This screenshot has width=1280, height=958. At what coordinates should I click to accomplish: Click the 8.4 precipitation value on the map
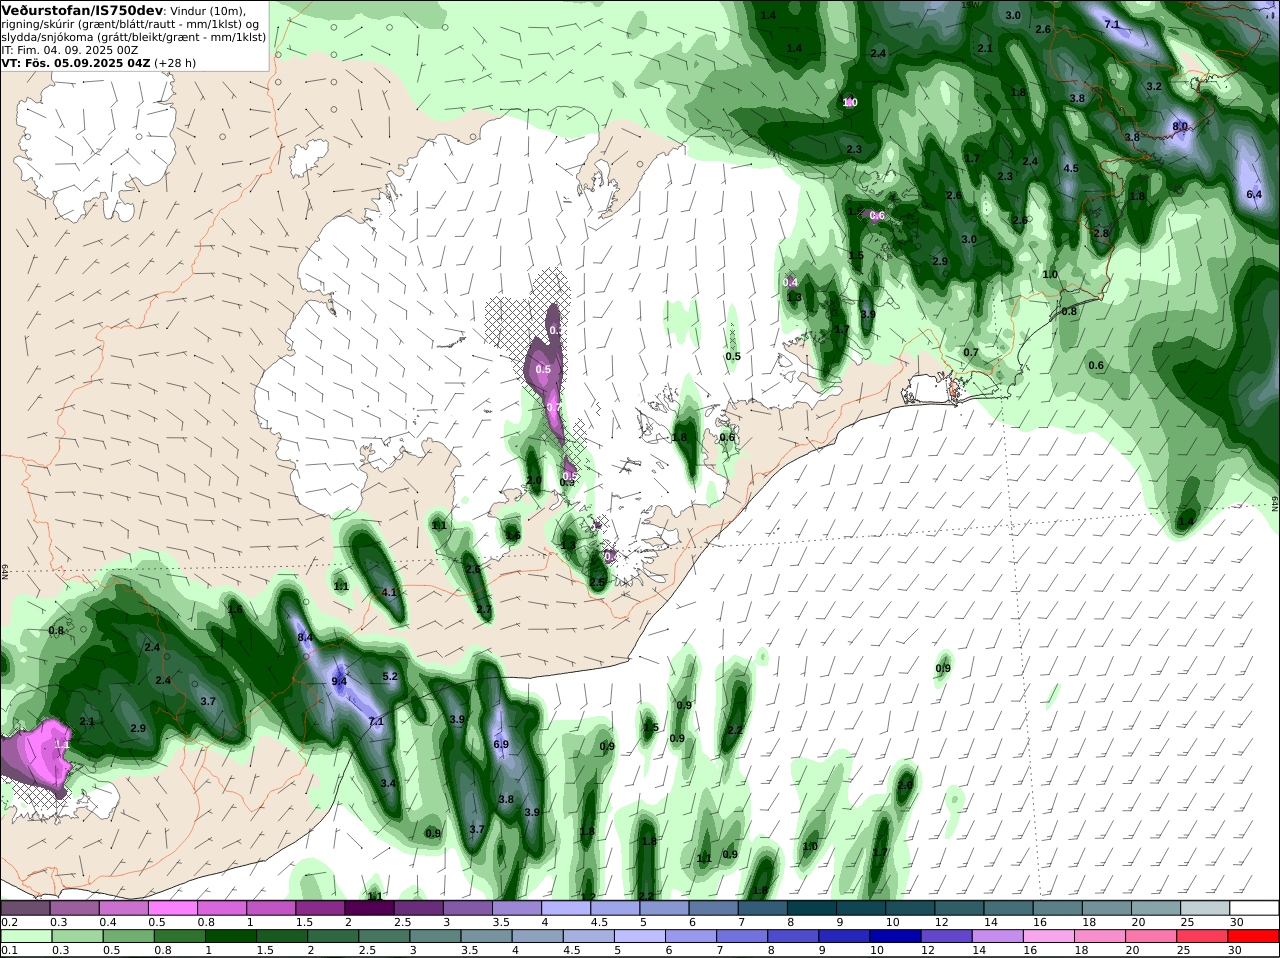click(x=306, y=637)
